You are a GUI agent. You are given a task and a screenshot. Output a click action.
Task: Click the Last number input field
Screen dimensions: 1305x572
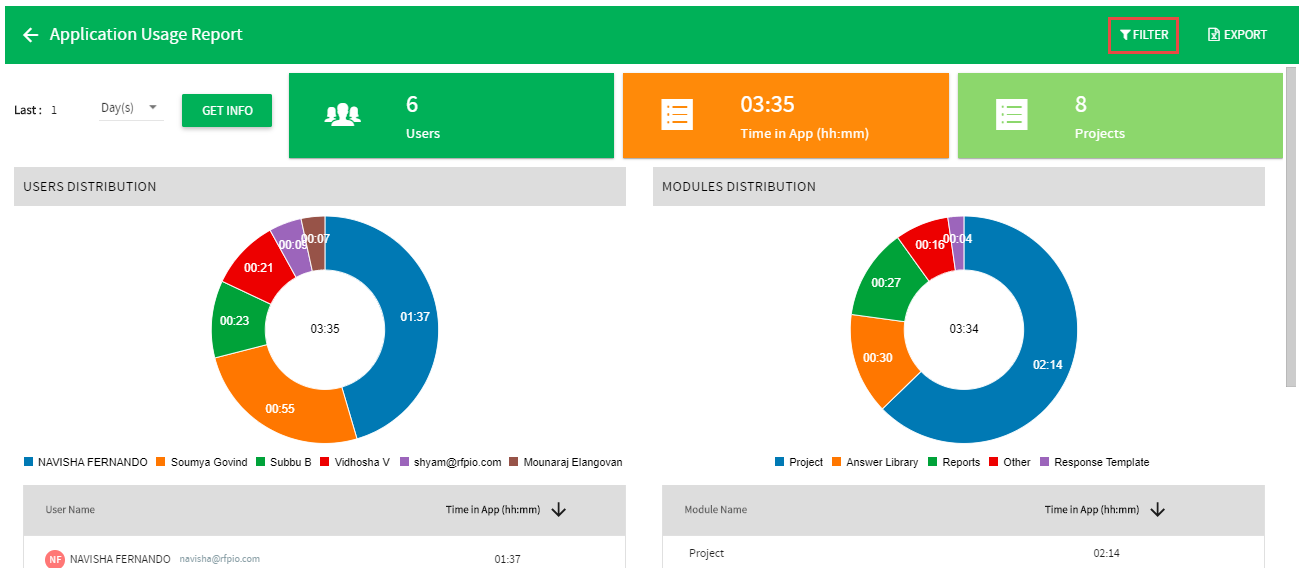coord(65,110)
